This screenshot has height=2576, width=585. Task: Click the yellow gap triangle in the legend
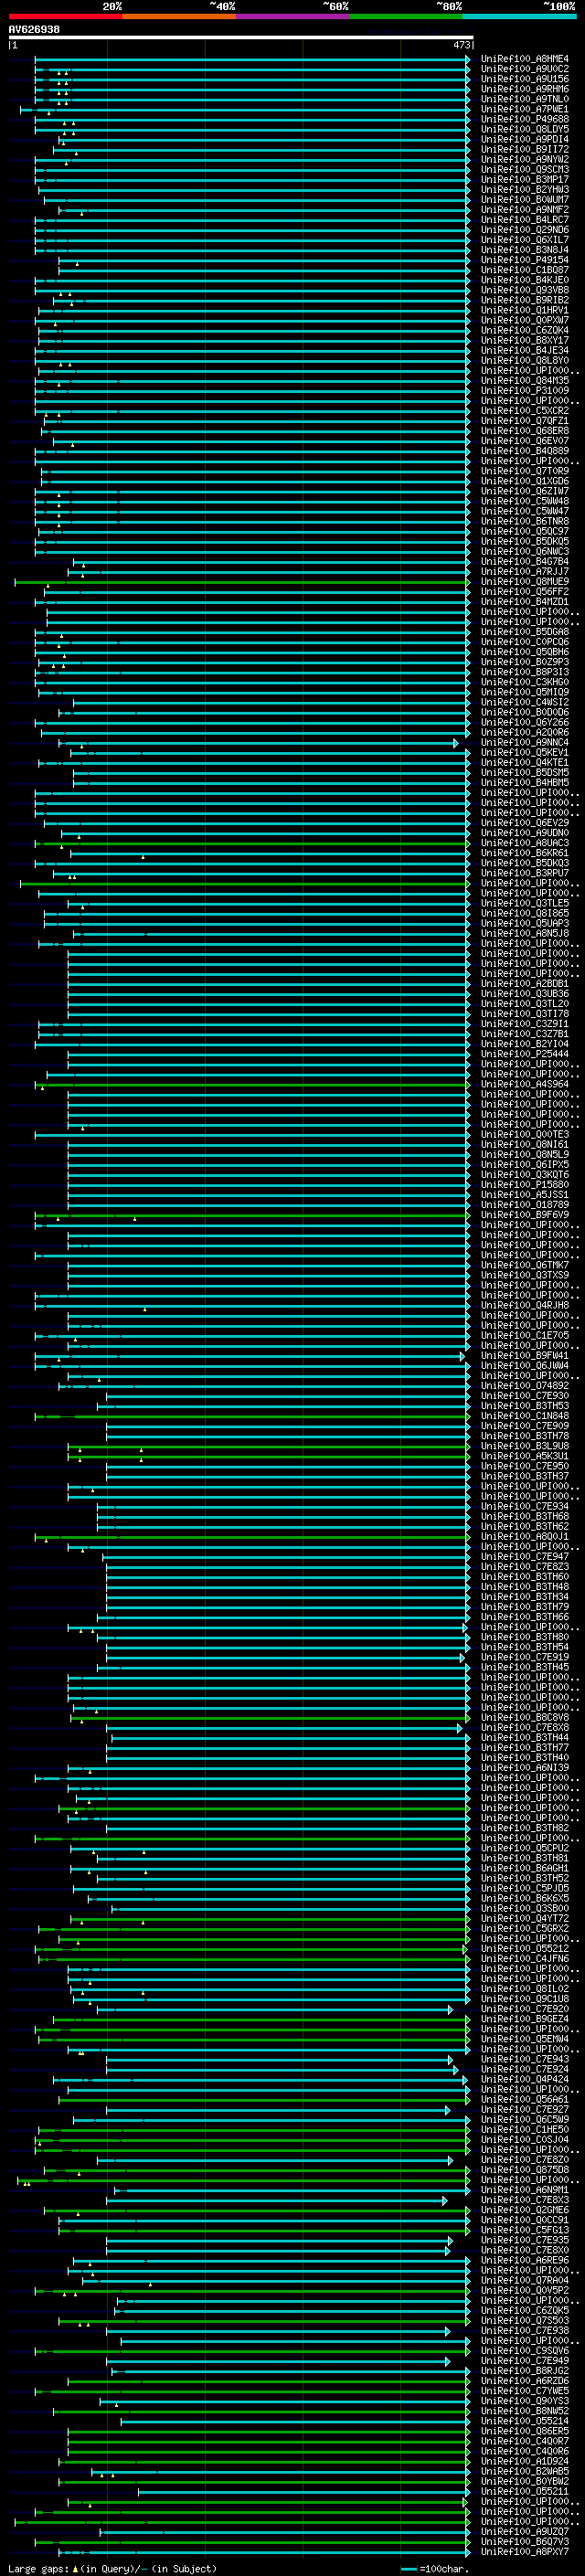(76, 2569)
